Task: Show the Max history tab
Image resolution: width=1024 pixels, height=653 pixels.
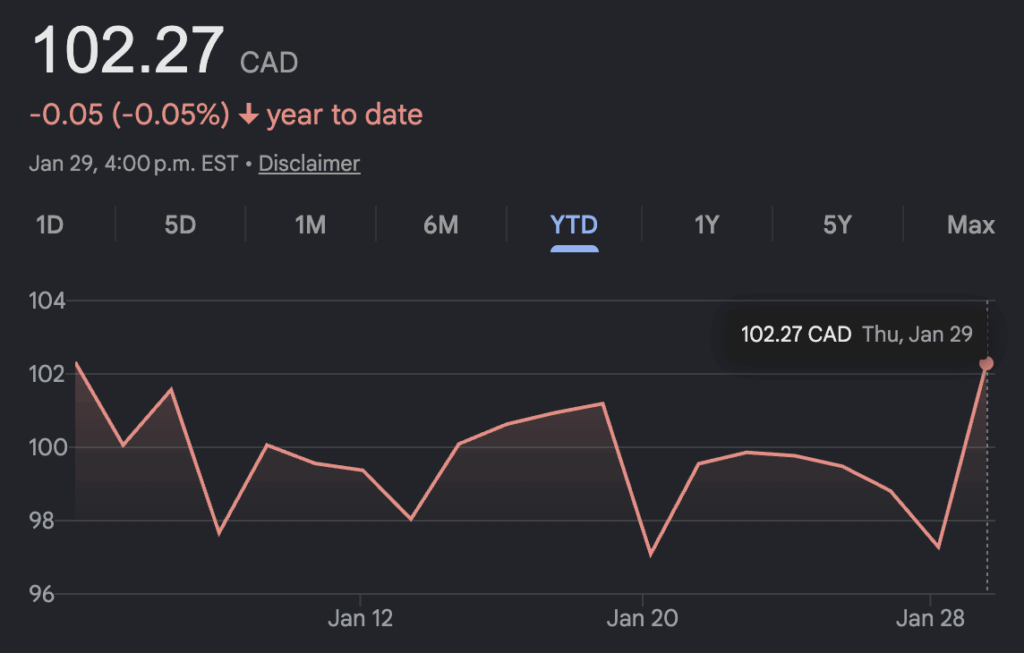Action: coord(970,225)
